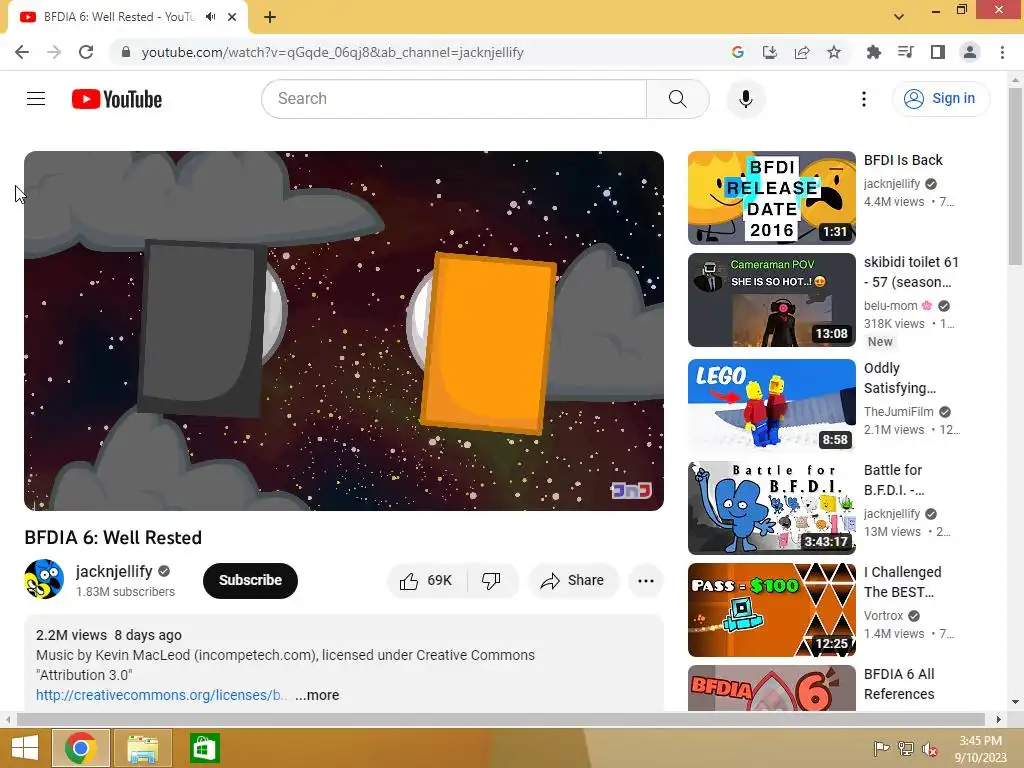Open Windows Store from the taskbar

pos(204,748)
